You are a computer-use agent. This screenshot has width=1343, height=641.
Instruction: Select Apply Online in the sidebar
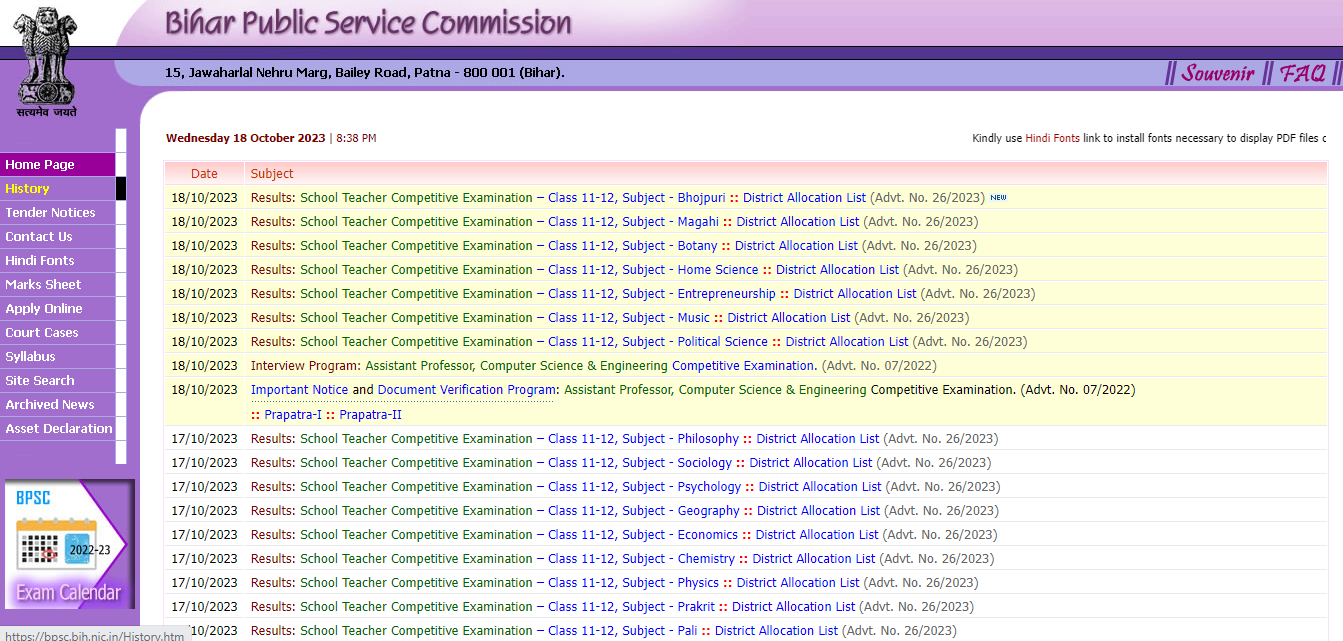pyautogui.click(x=58, y=309)
